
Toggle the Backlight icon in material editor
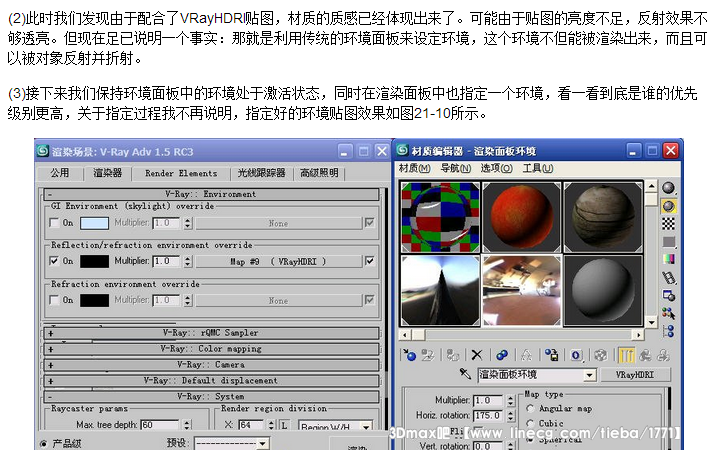[668, 206]
